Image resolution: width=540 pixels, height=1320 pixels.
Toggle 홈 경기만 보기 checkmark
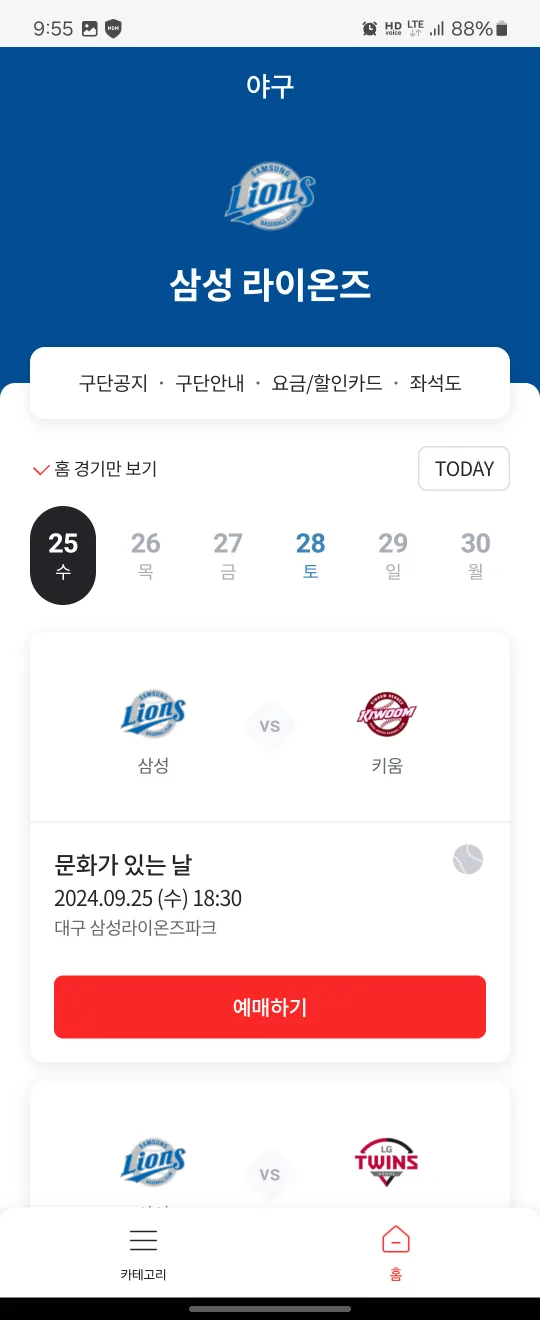point(41,469)
